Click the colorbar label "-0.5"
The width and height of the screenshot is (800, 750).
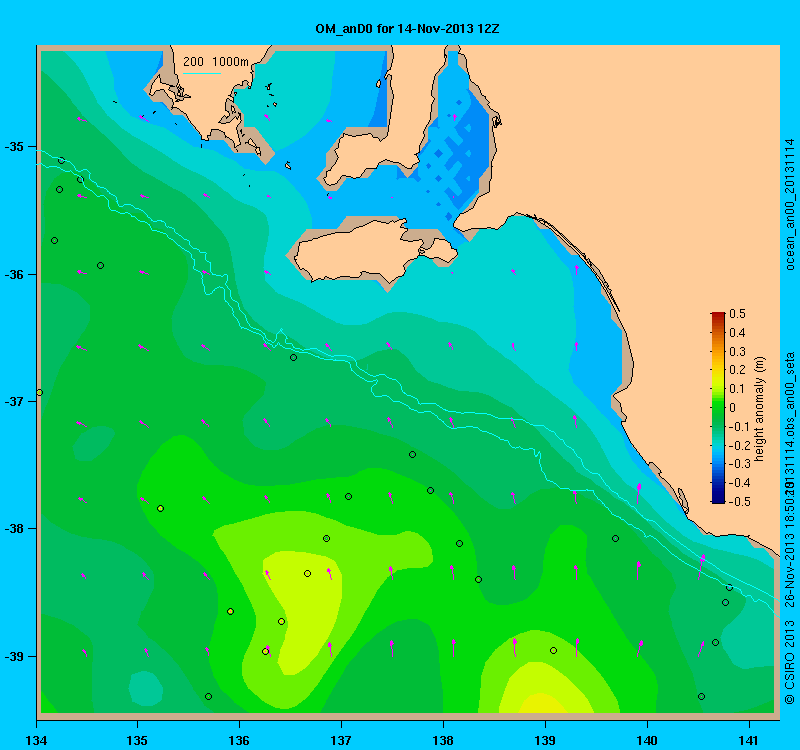point(739,502)
